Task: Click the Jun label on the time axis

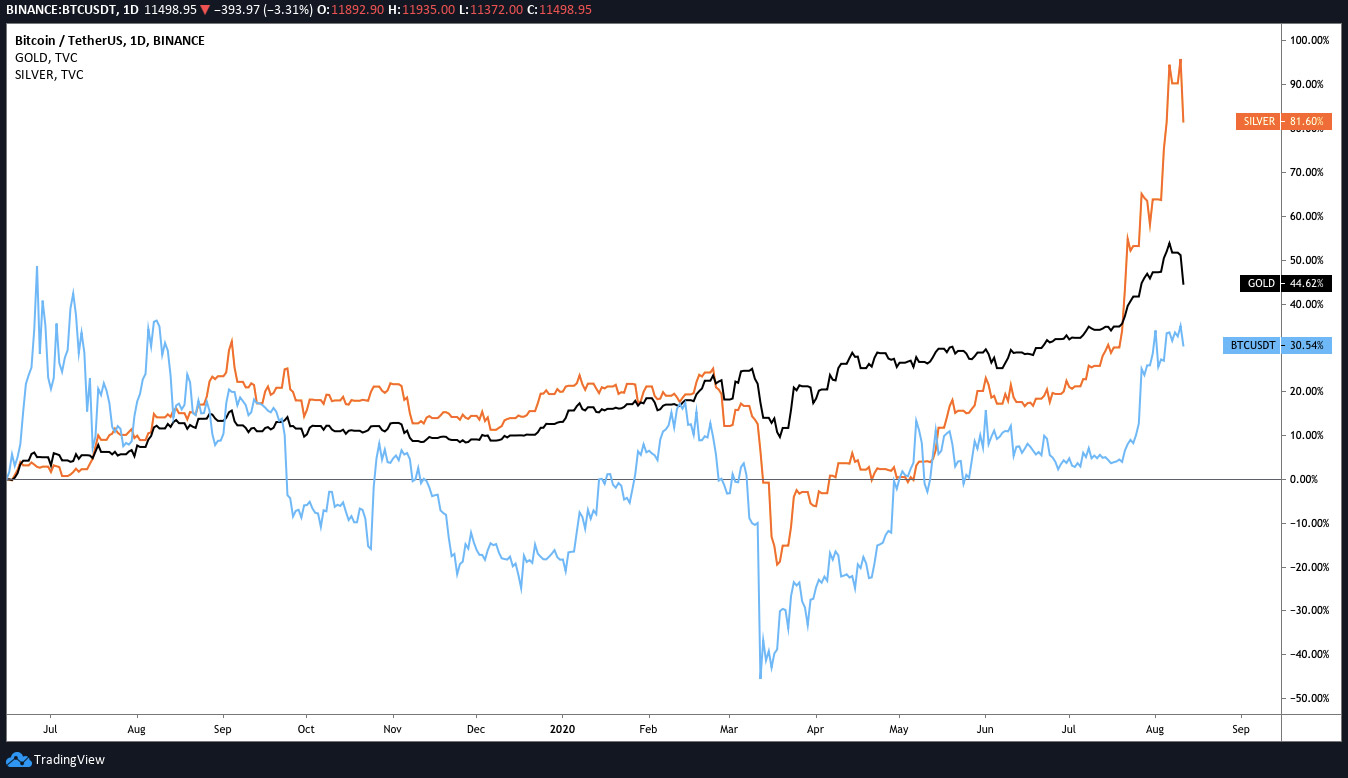Action: pyautogui.click(x=984, y=729)
